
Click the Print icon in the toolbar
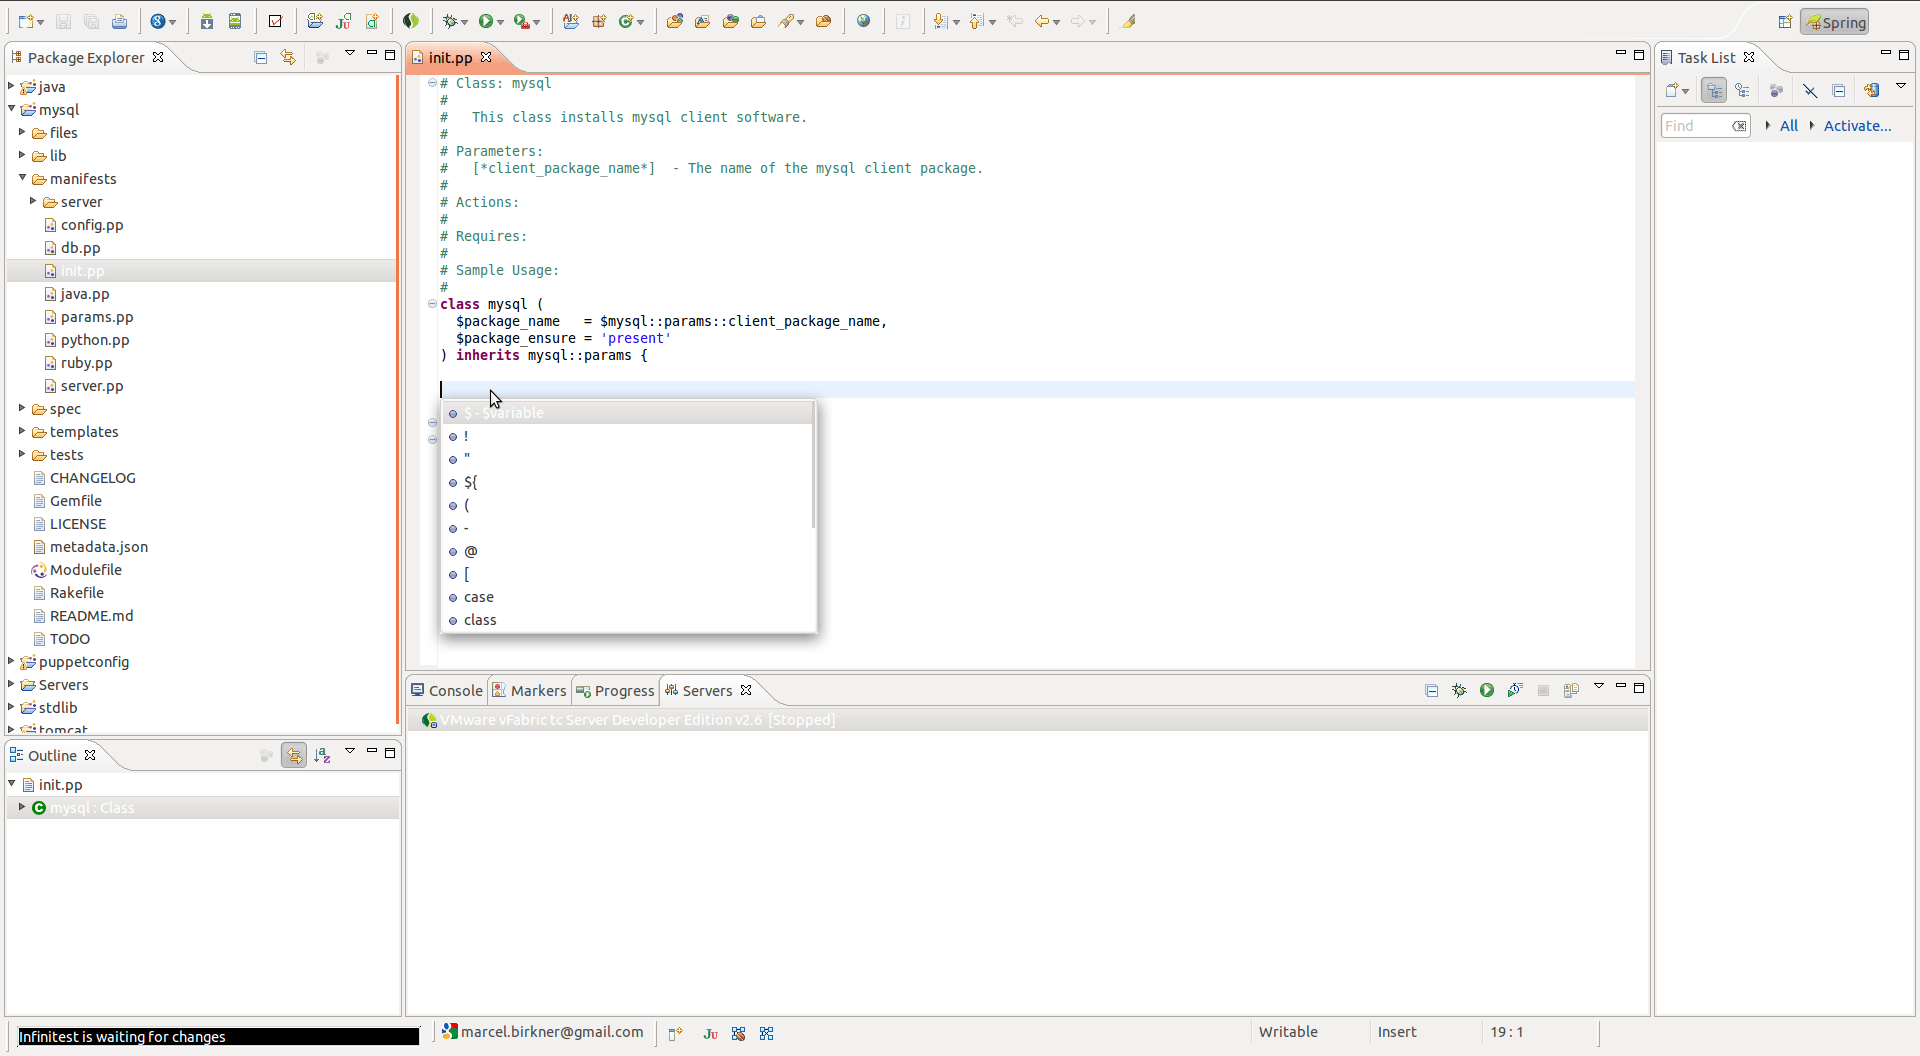[119, 21]
